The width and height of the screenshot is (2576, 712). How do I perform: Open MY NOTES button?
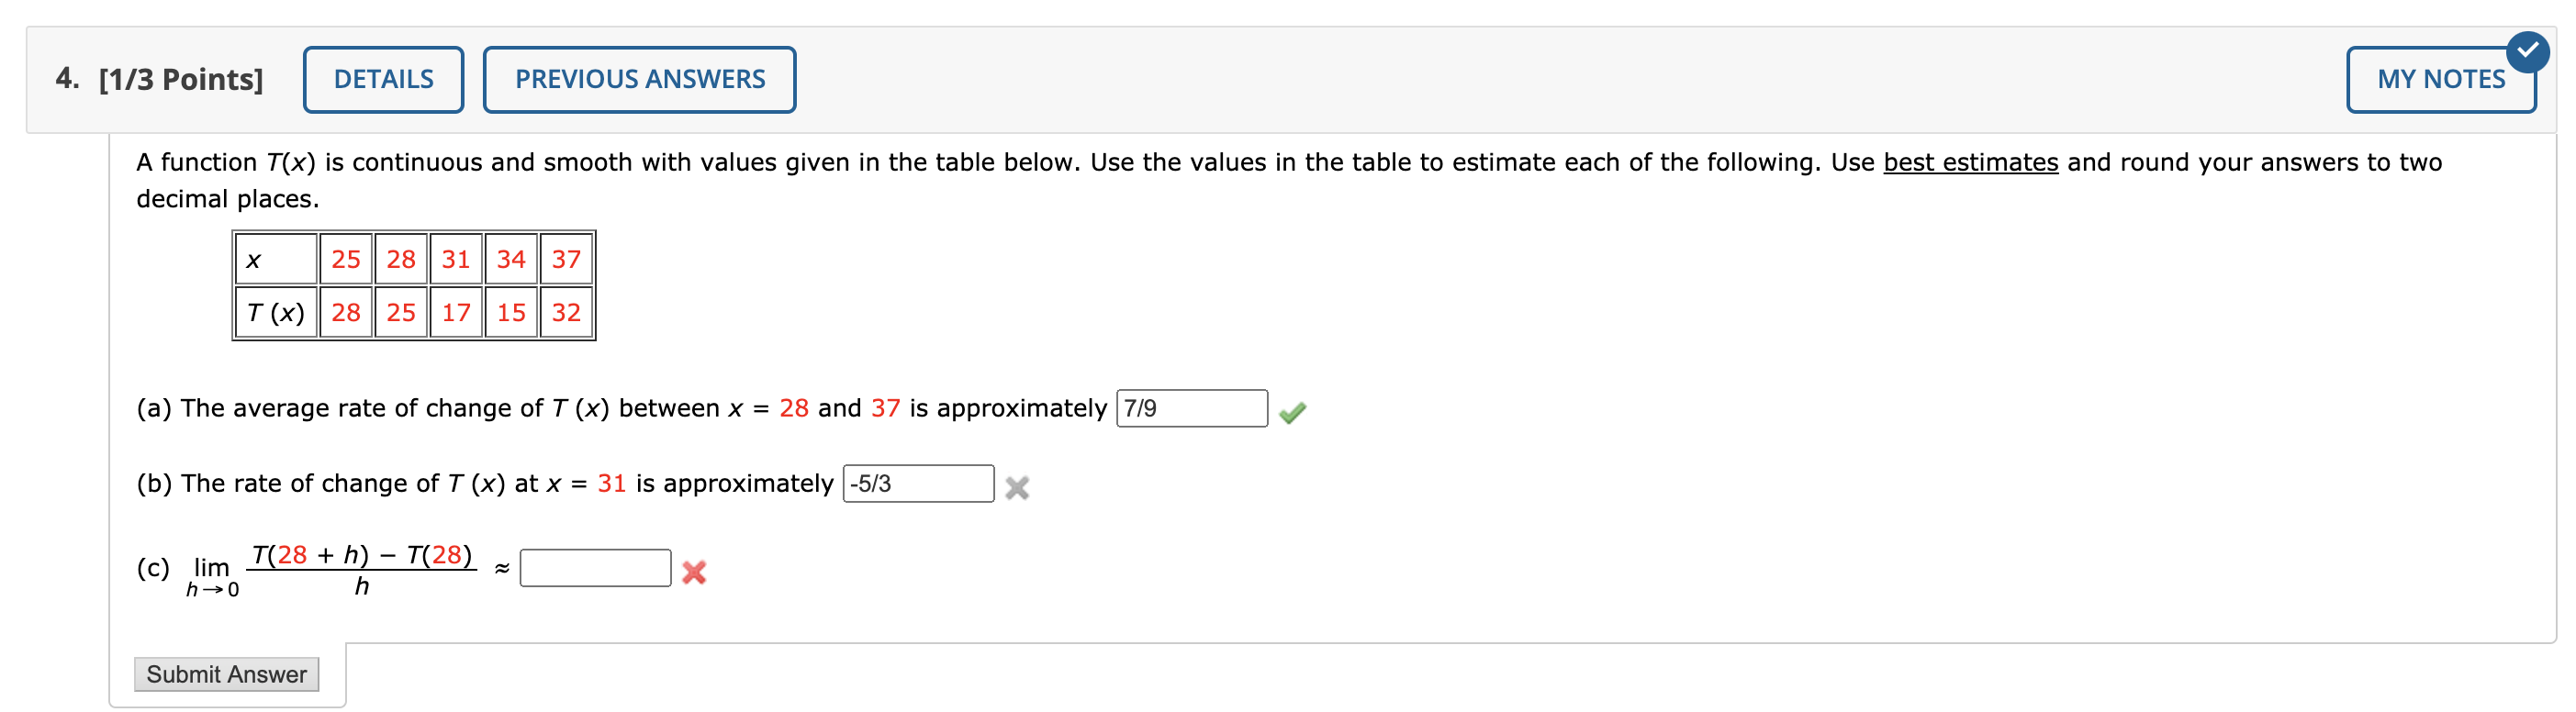pyautogui.click(x=2440, y=79)
